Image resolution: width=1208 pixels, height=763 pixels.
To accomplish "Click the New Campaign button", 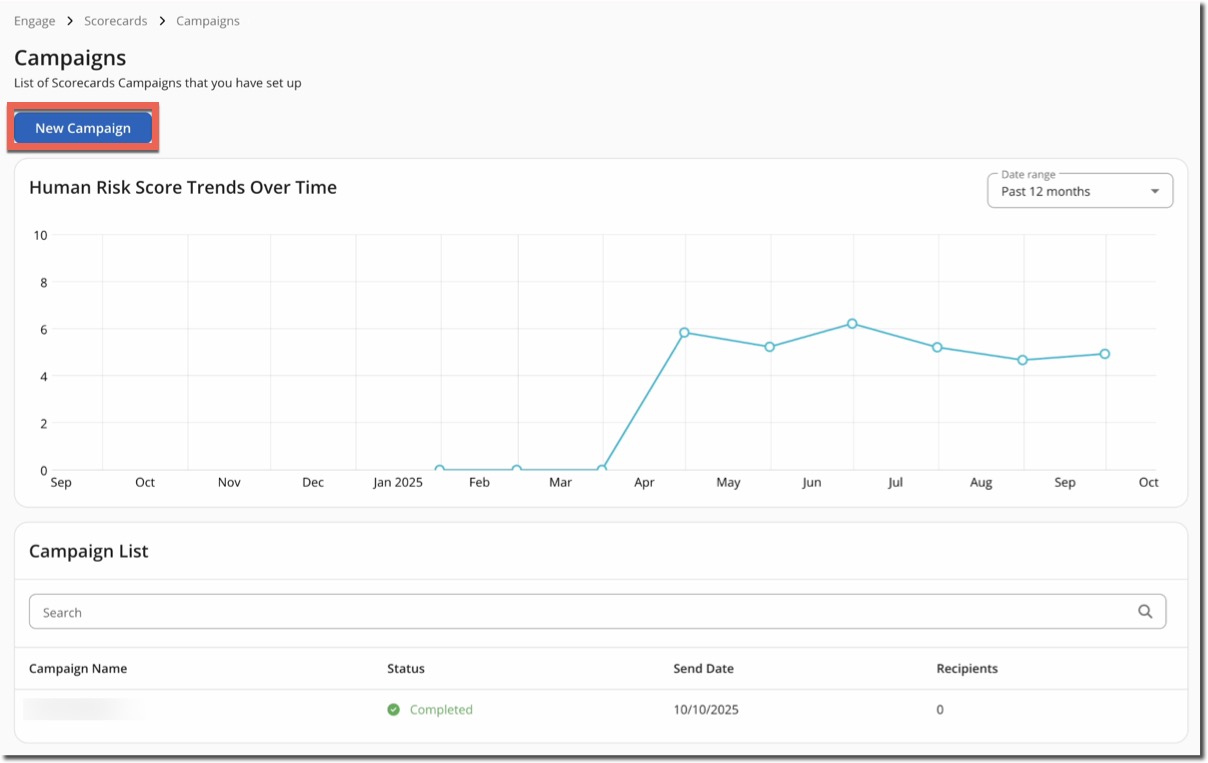I will (x=83, y=127).
